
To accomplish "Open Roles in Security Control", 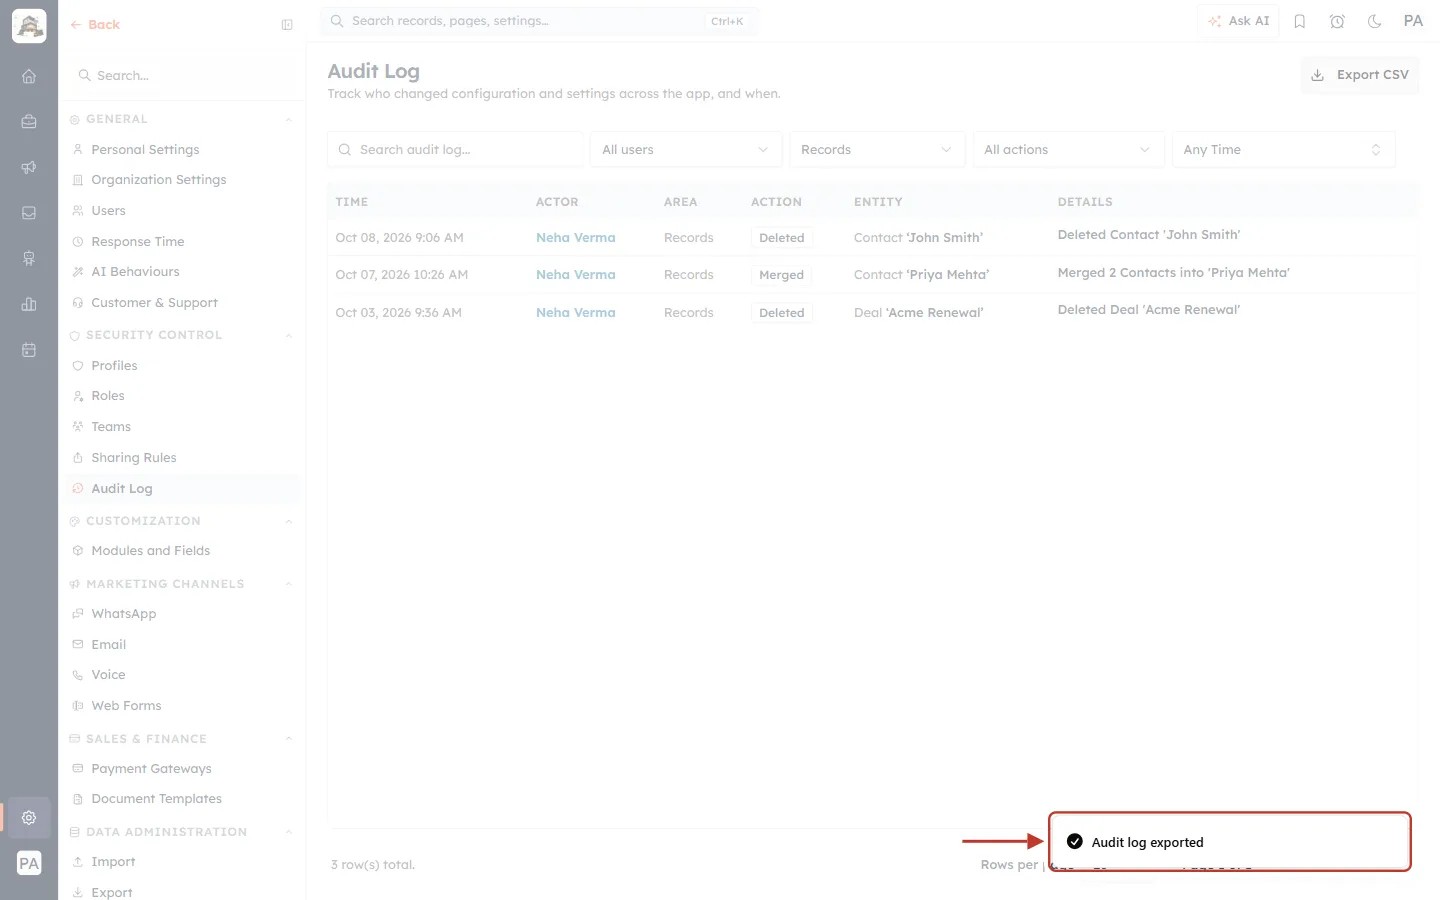I will tap(108, 396).
